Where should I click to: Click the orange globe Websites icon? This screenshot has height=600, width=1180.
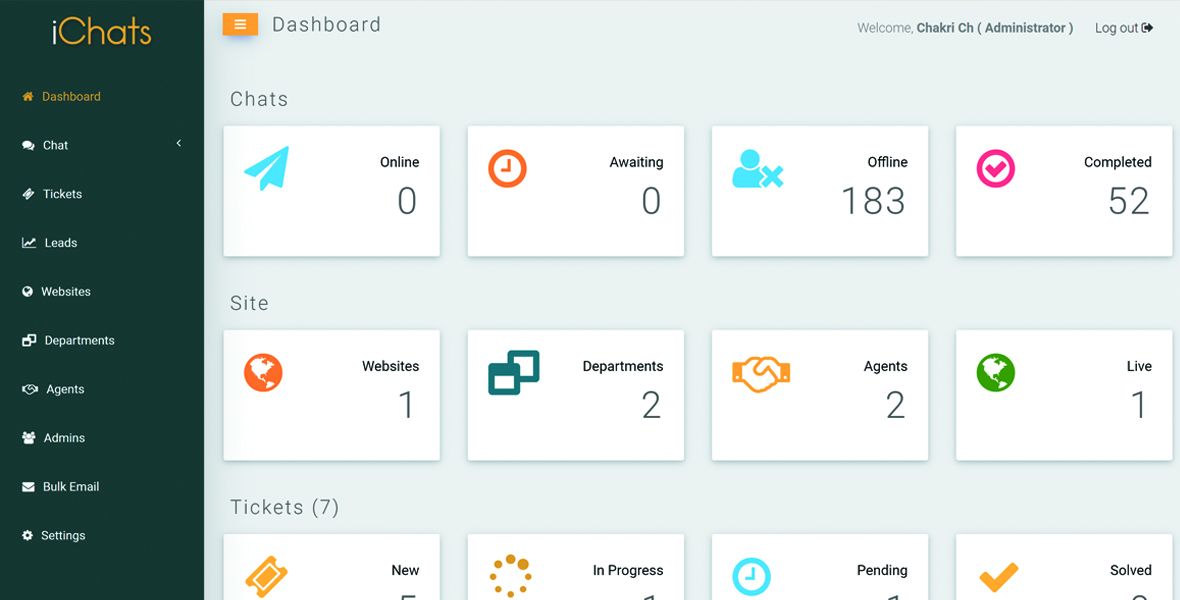pos(263,373)
